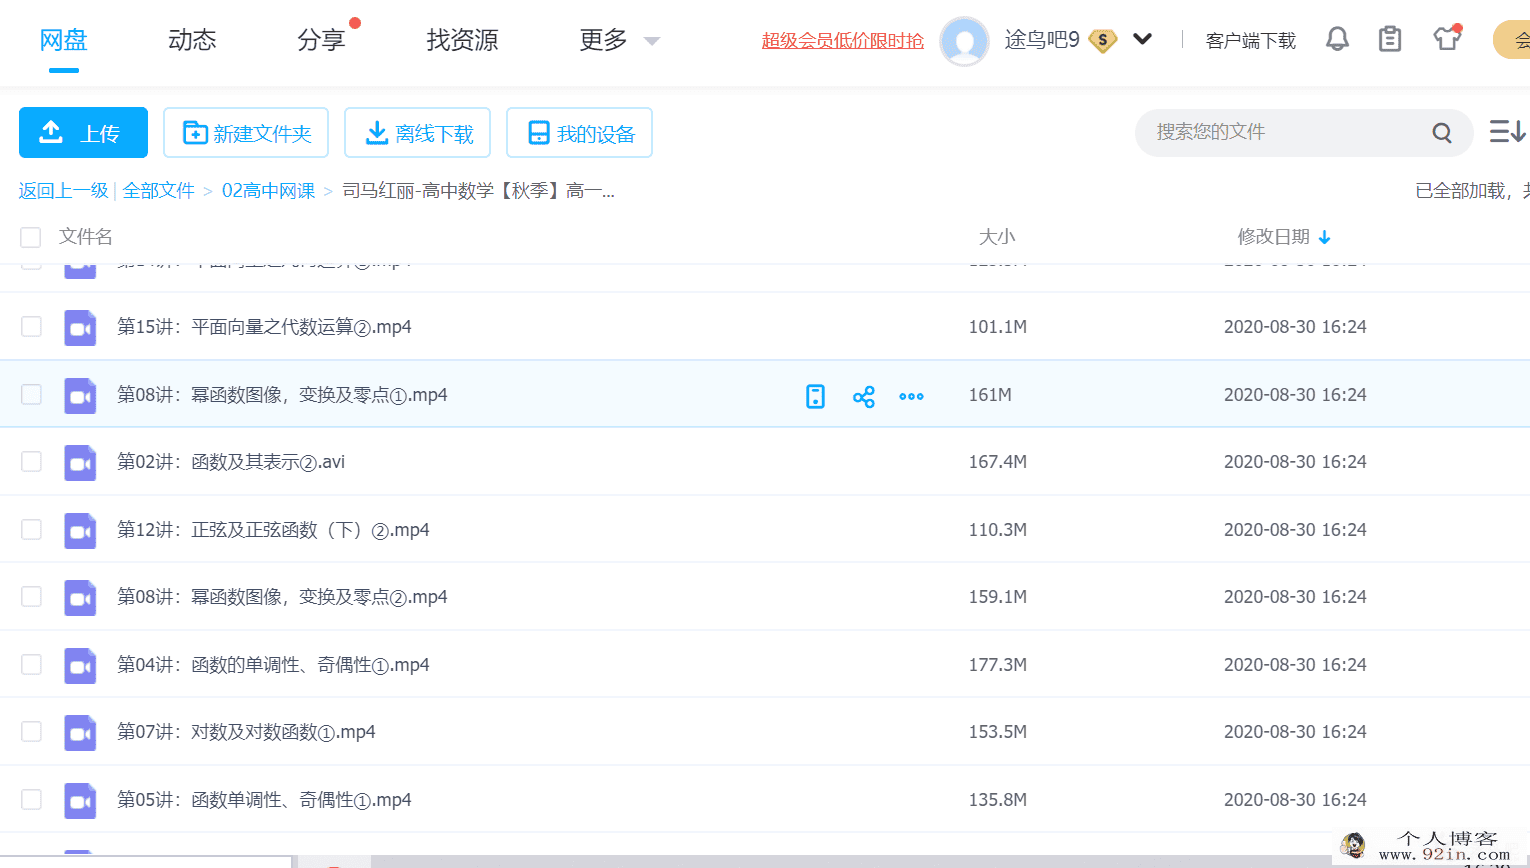
Task: Switch to the 找资源 tab
Action: 462,40
